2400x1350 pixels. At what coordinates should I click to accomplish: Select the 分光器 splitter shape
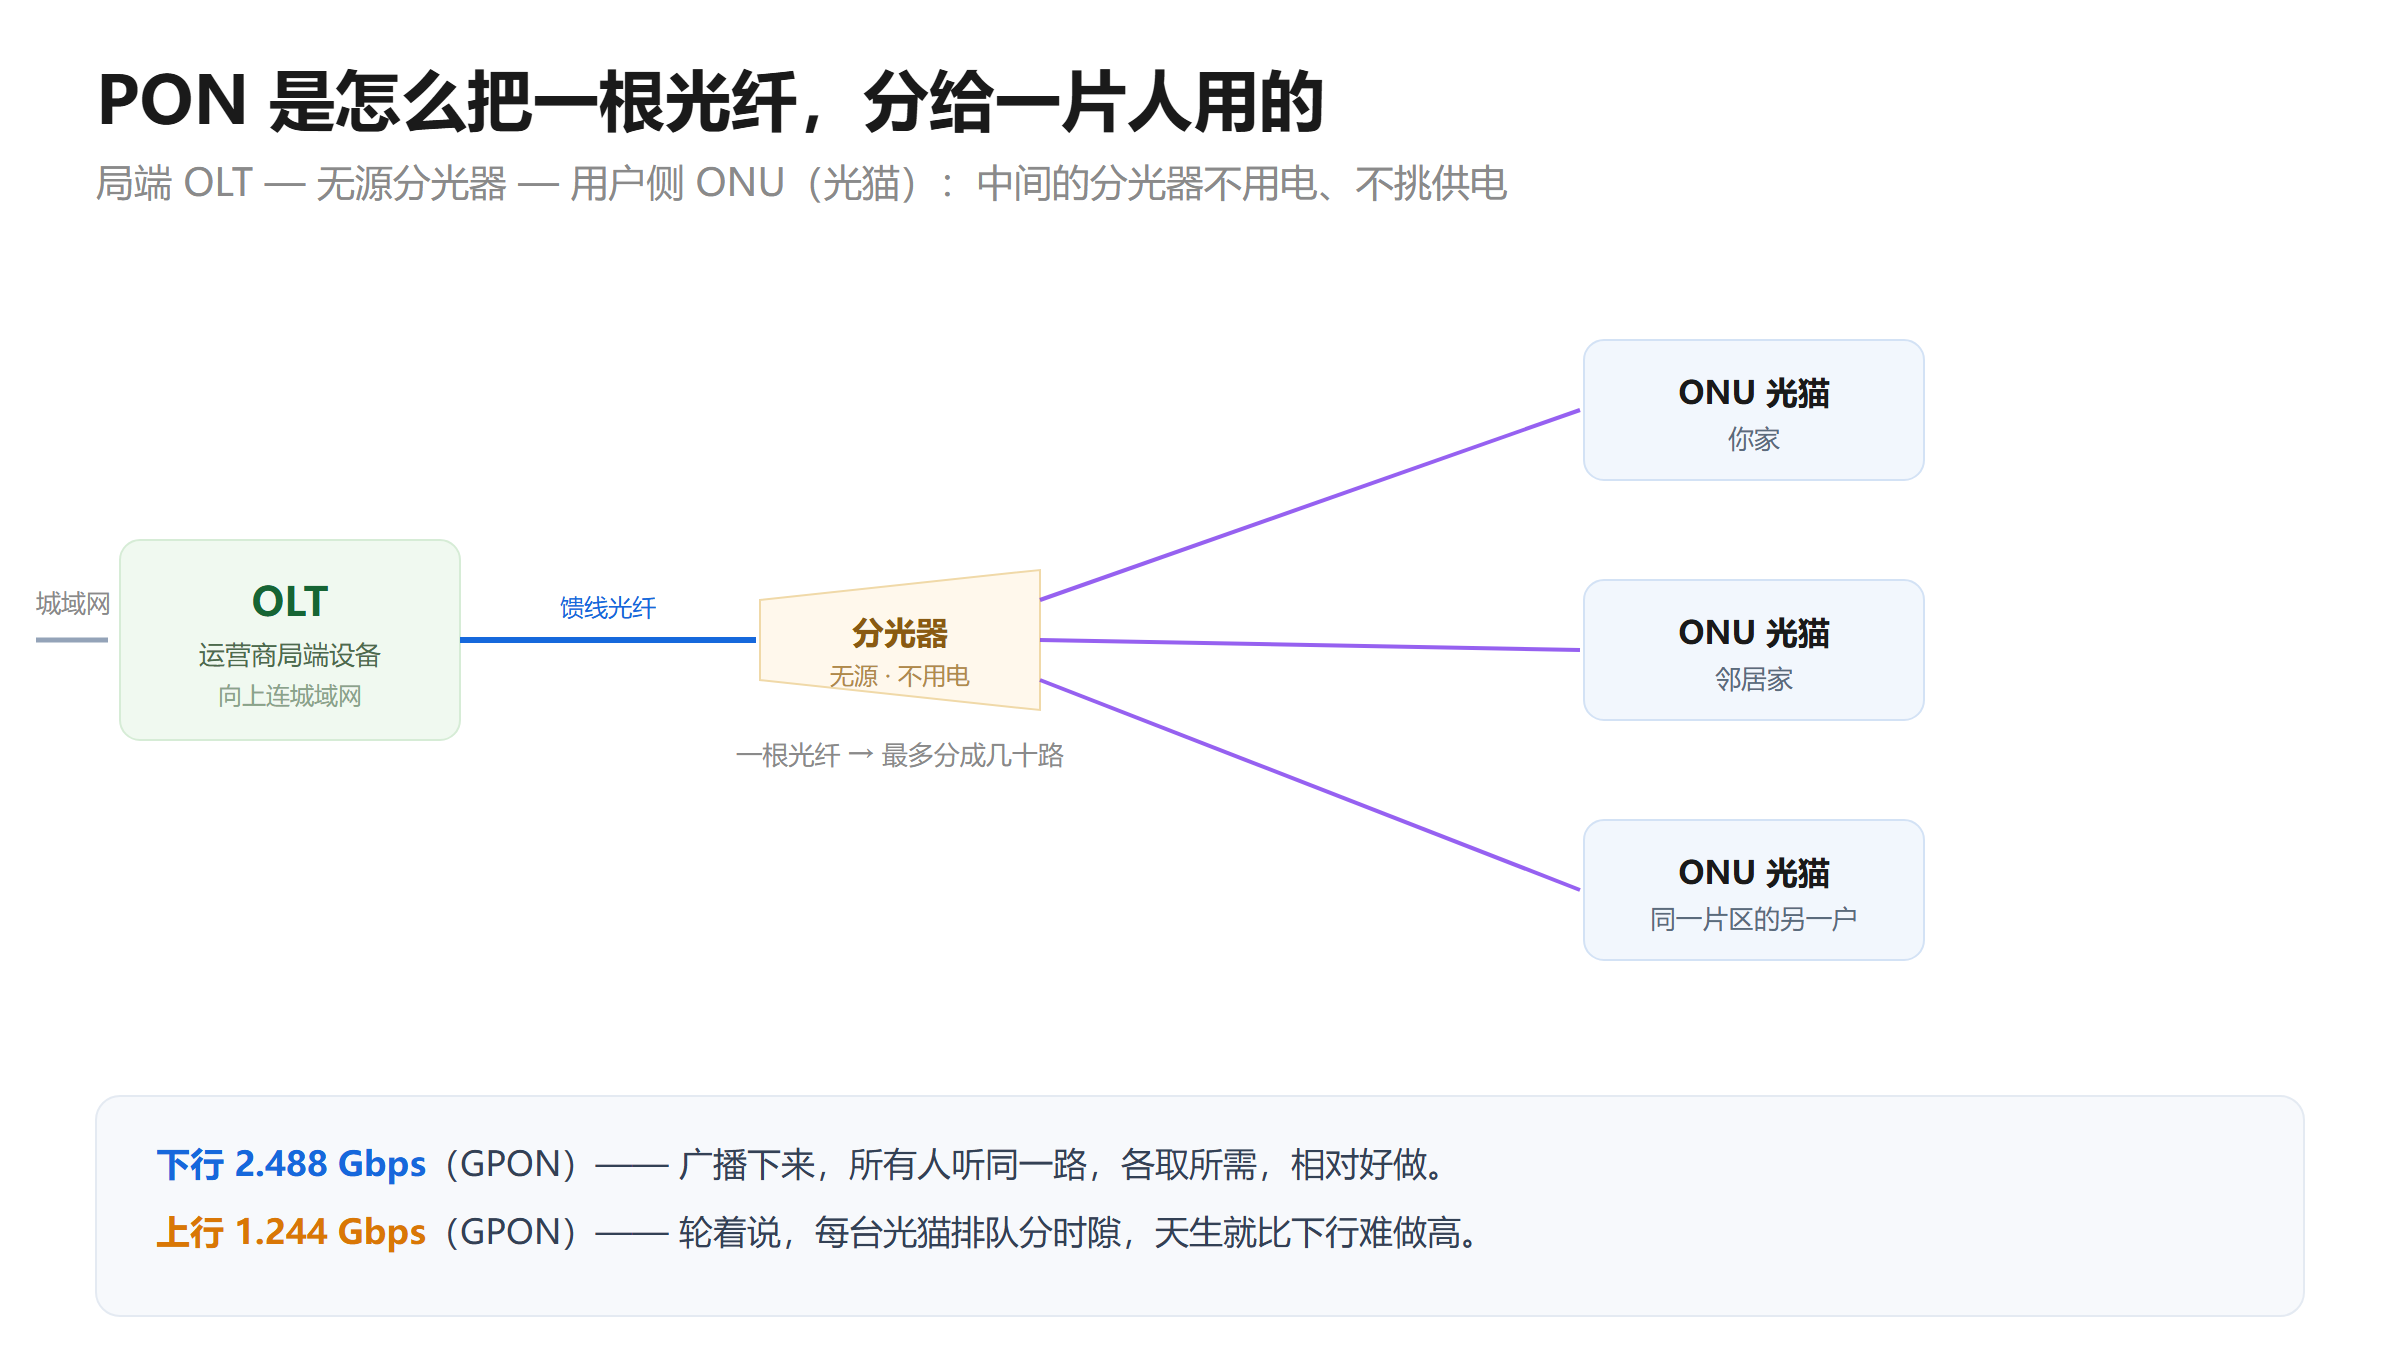click(900, 640)
